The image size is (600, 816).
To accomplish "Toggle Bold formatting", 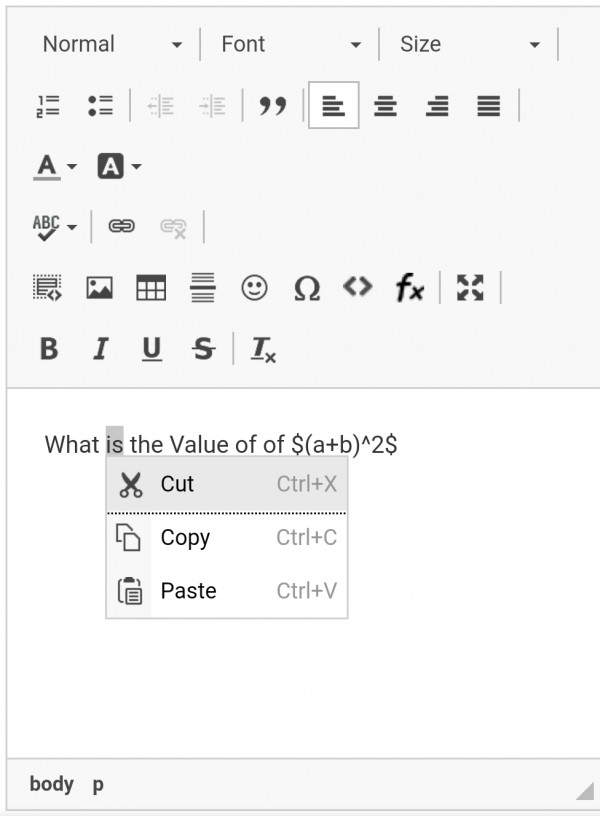I will coord(48,349).
